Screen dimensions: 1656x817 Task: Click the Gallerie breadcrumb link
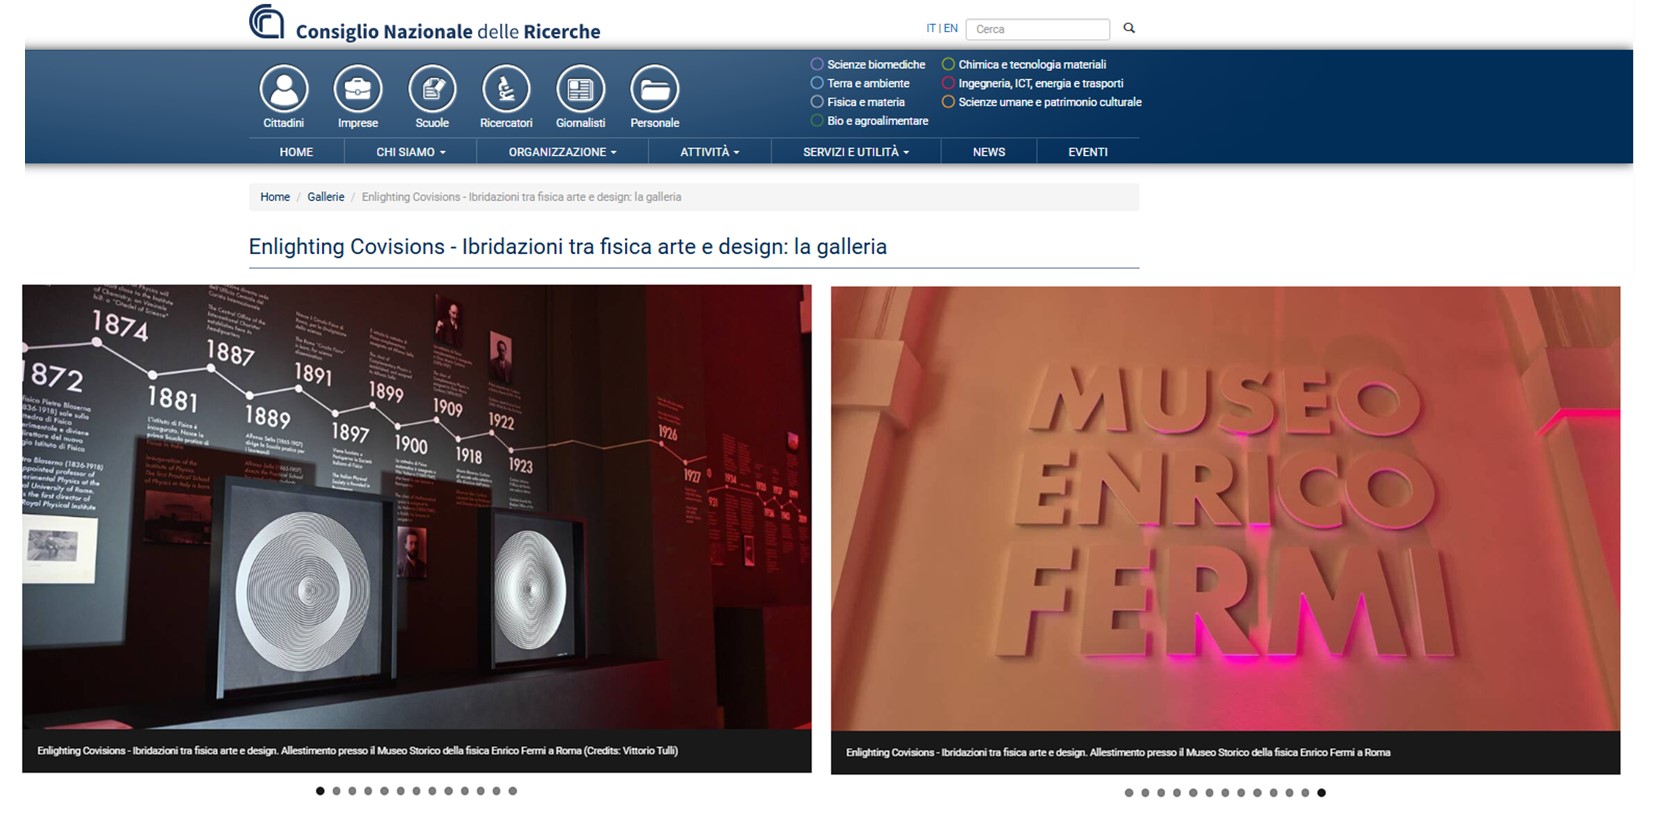326,197
